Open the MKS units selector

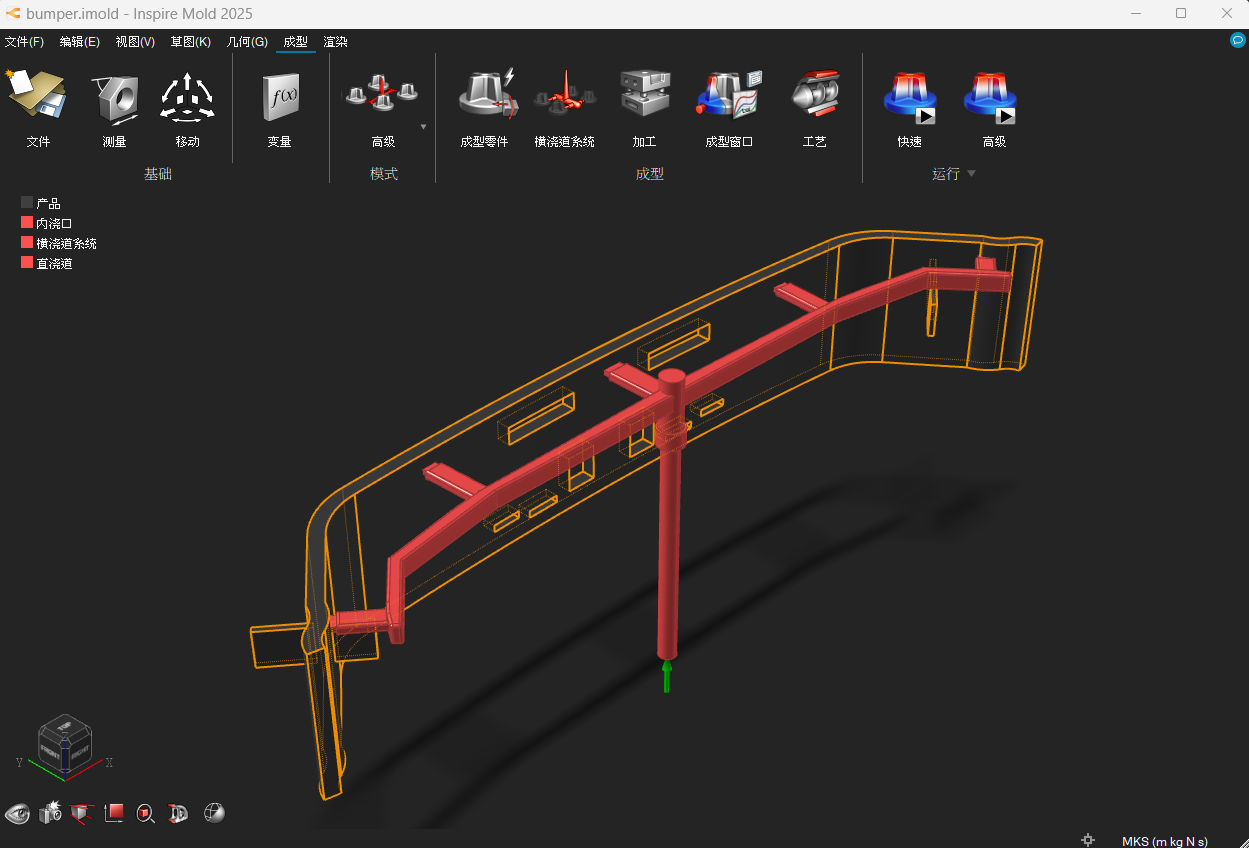tap(1164, 841)
